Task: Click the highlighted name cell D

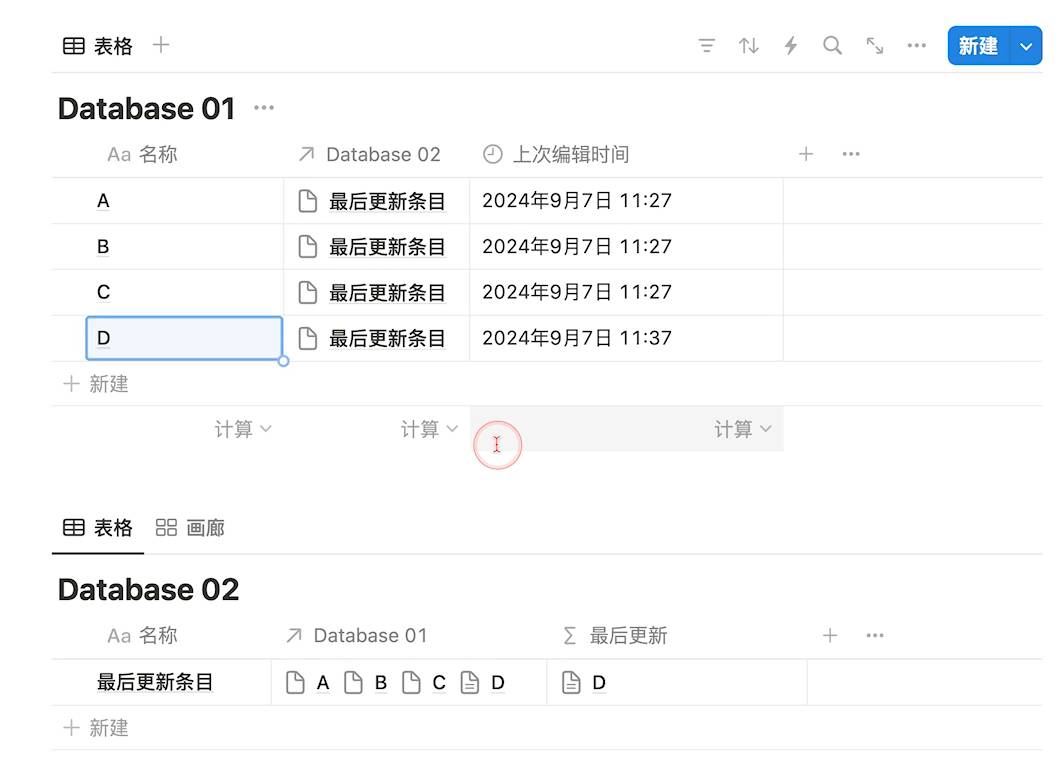Action: [184, 338]
